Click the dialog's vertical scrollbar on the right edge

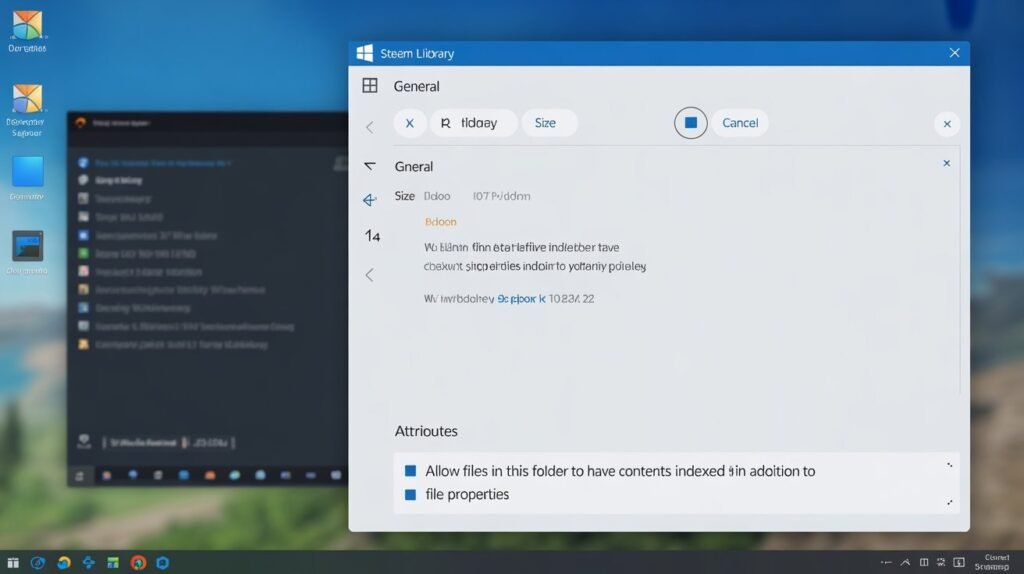pos(959,270)
